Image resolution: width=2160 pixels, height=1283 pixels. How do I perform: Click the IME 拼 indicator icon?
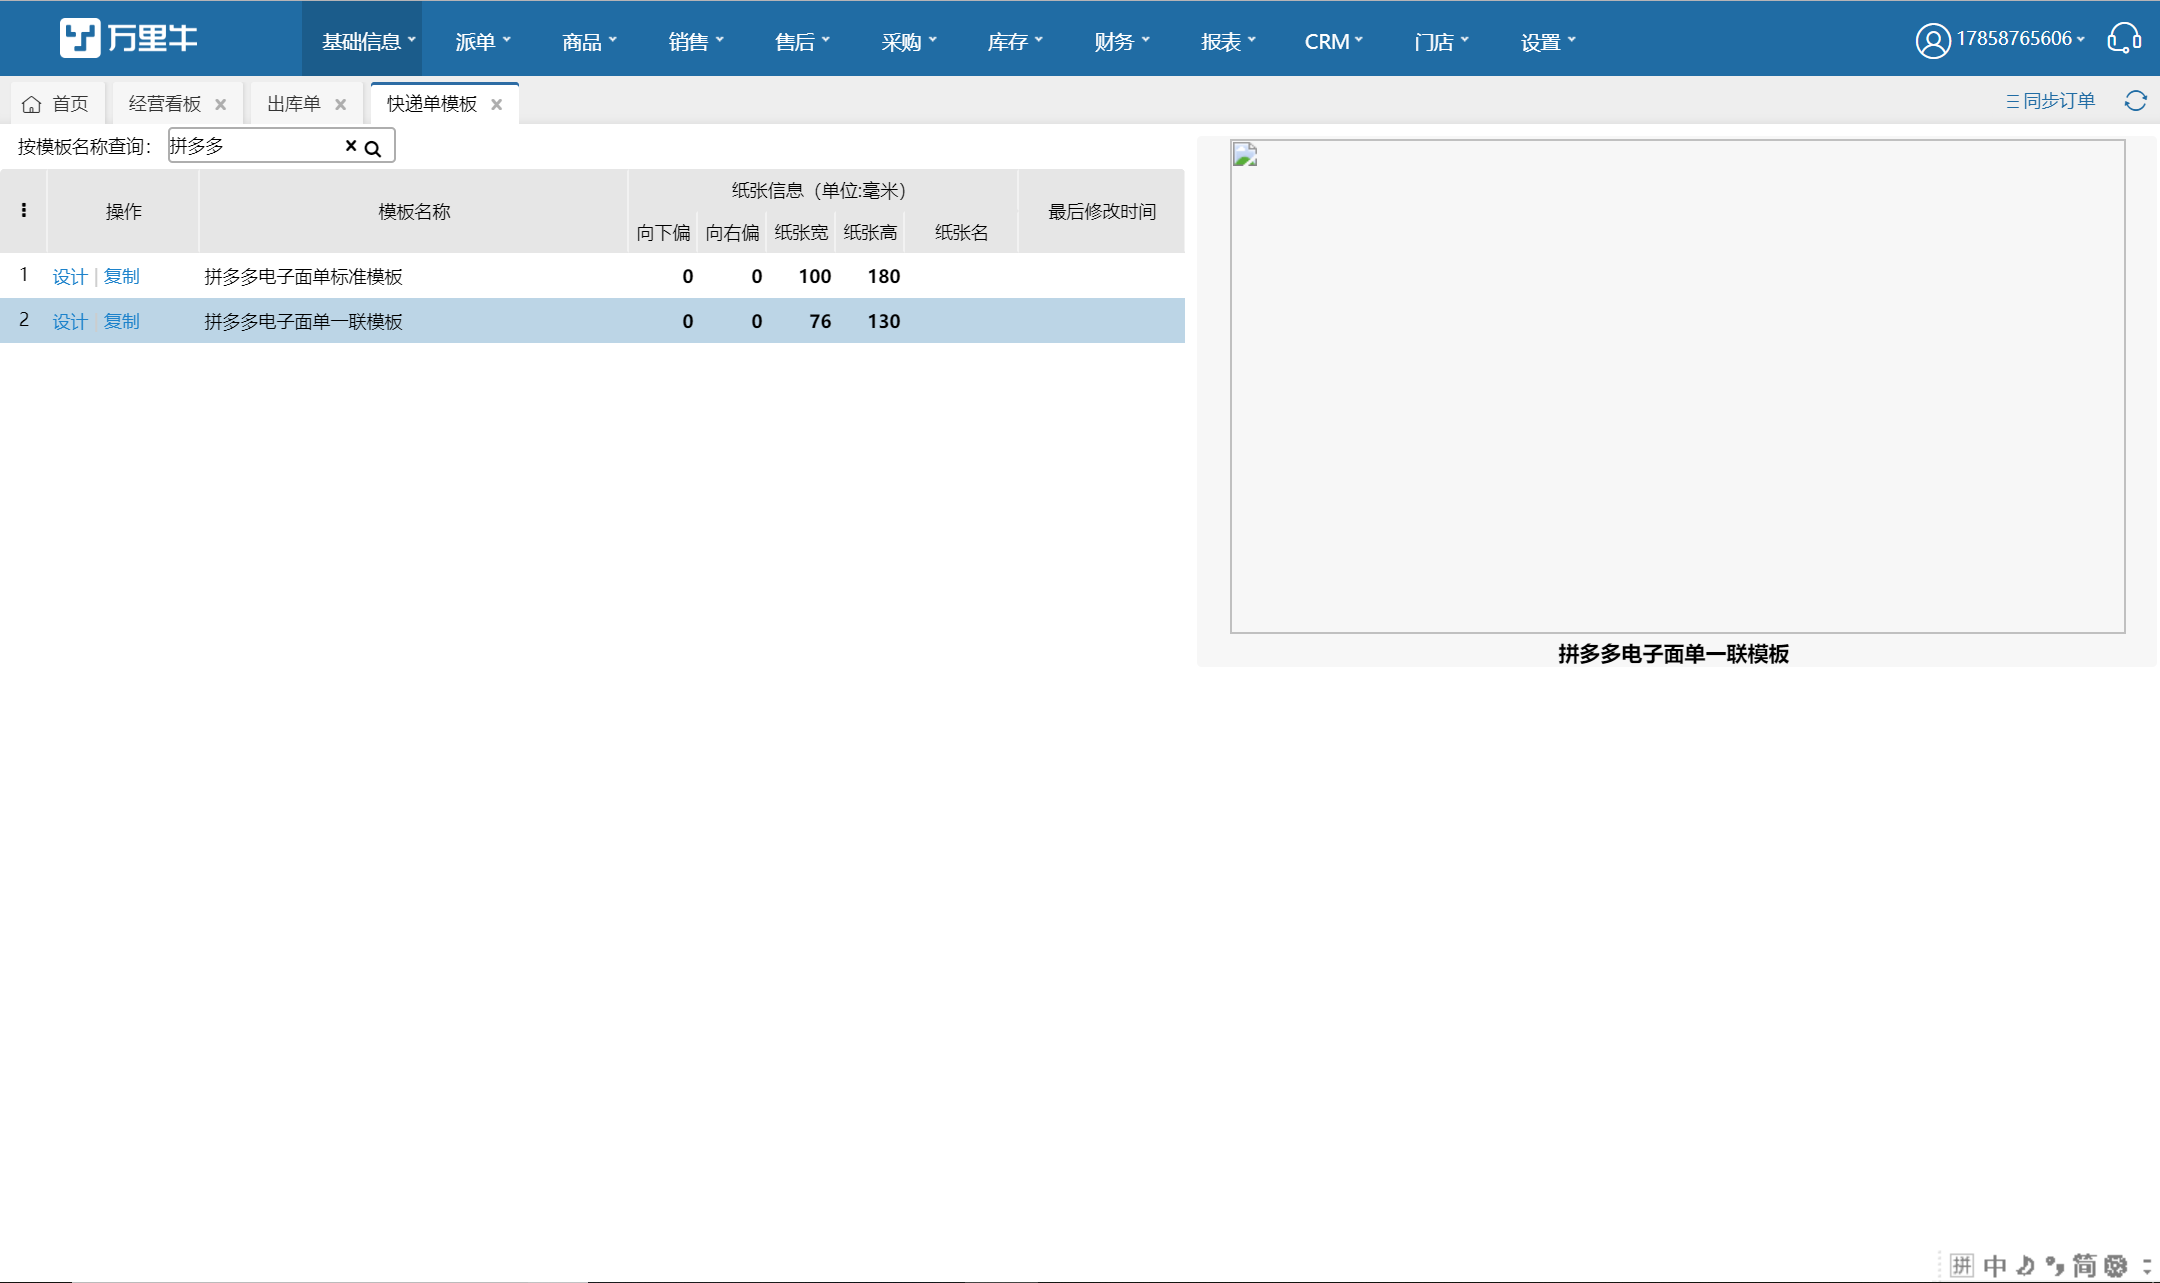1961,1266
